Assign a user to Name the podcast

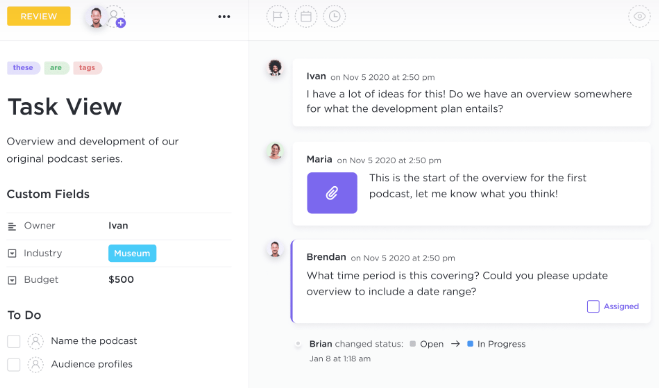click(x=36, y=341)
